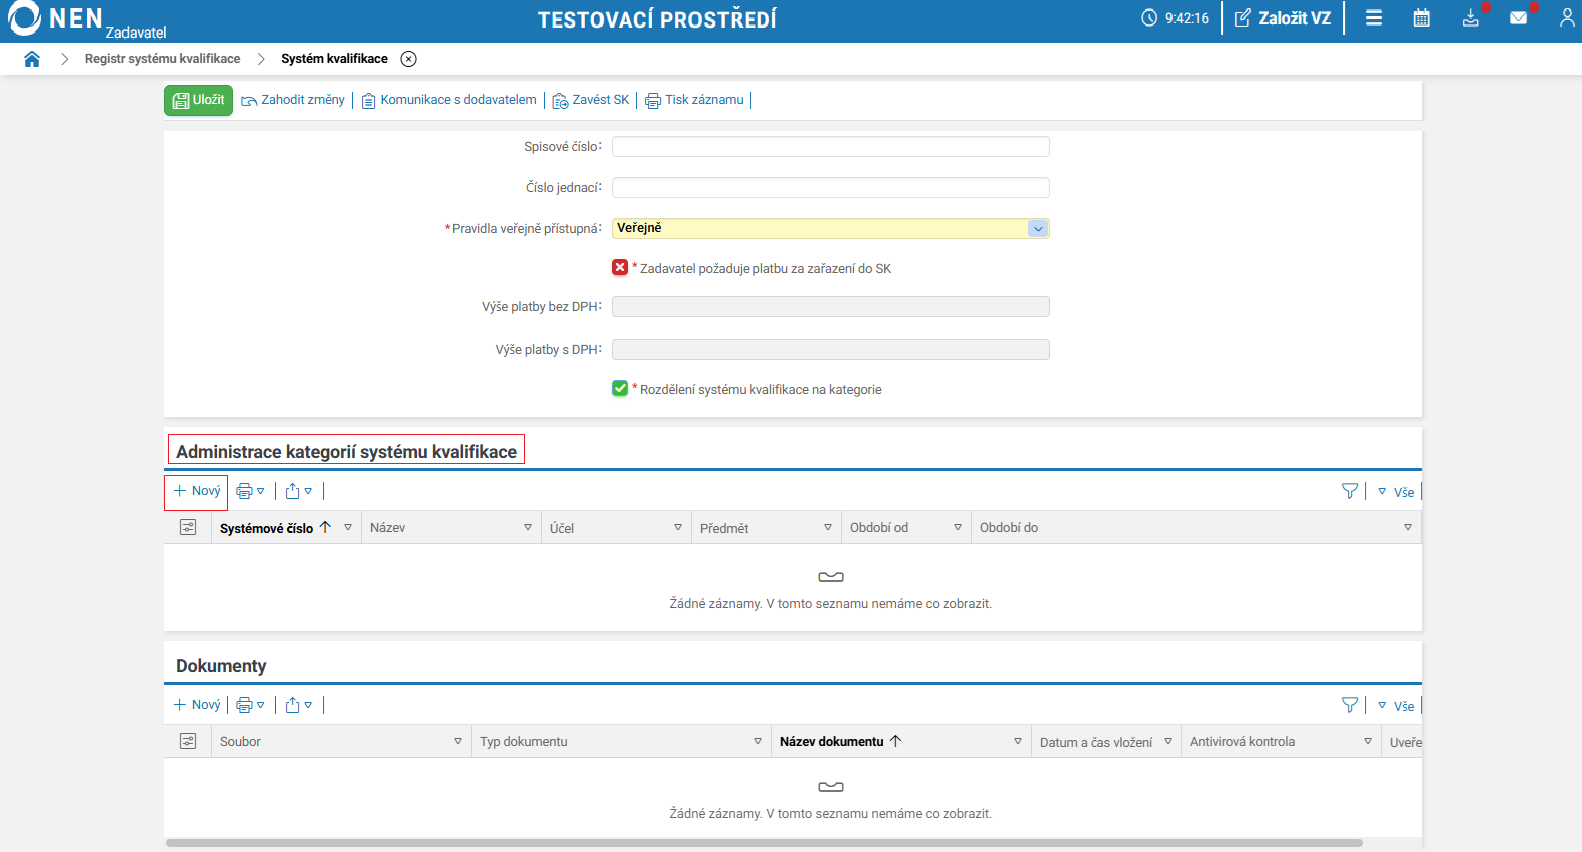
Task: Open column settings icon in categories table
Action: [x=188, y=527]
